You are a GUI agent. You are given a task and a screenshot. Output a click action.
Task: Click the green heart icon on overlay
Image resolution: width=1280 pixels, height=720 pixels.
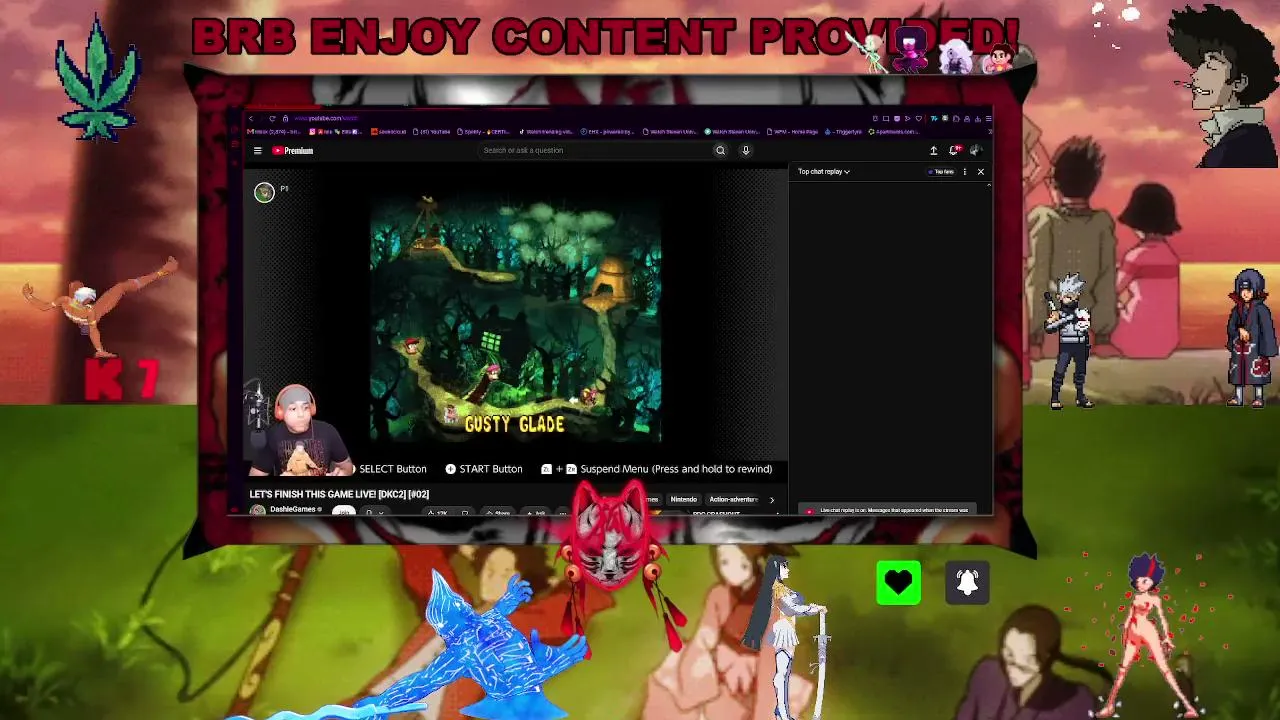(x=898, y=583)
